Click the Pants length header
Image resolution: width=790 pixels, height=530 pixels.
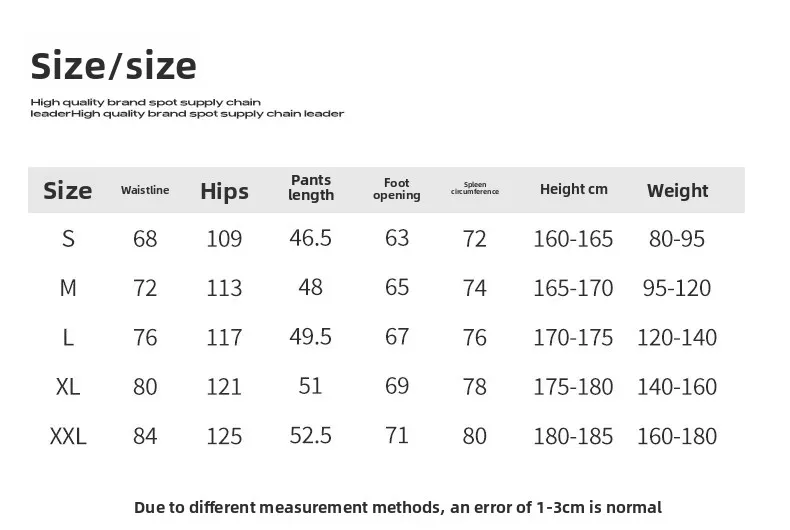pyautogui.click(x=311, y=187)
